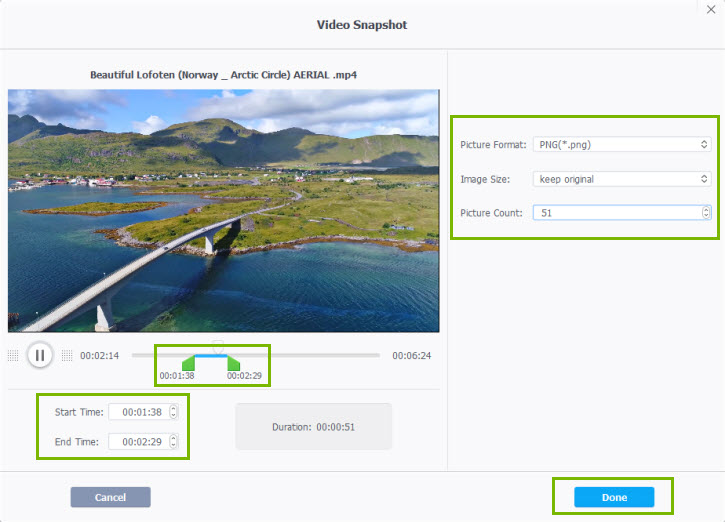The image size is (725, 522).
Task: Click the End Time stepper arrows
Action: coord(173,441)
